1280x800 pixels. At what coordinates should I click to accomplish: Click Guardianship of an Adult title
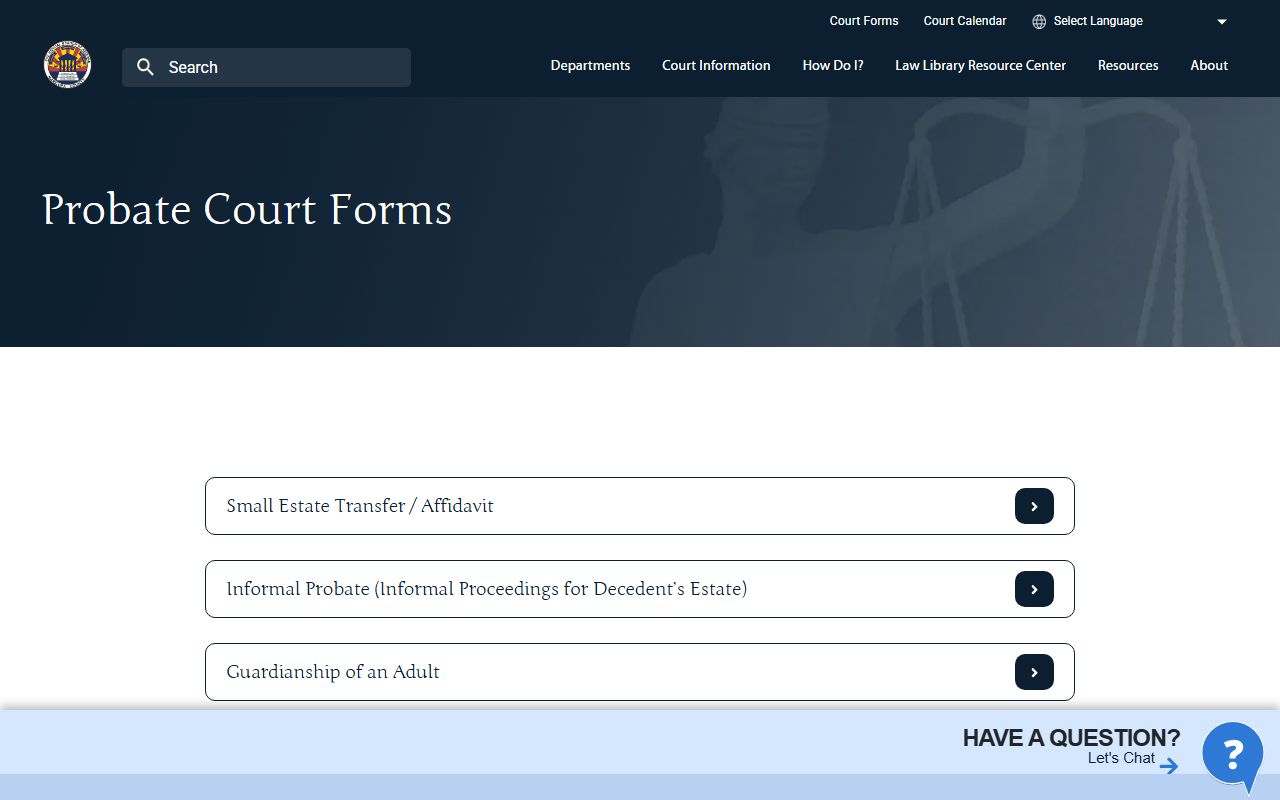click(333, 672)
